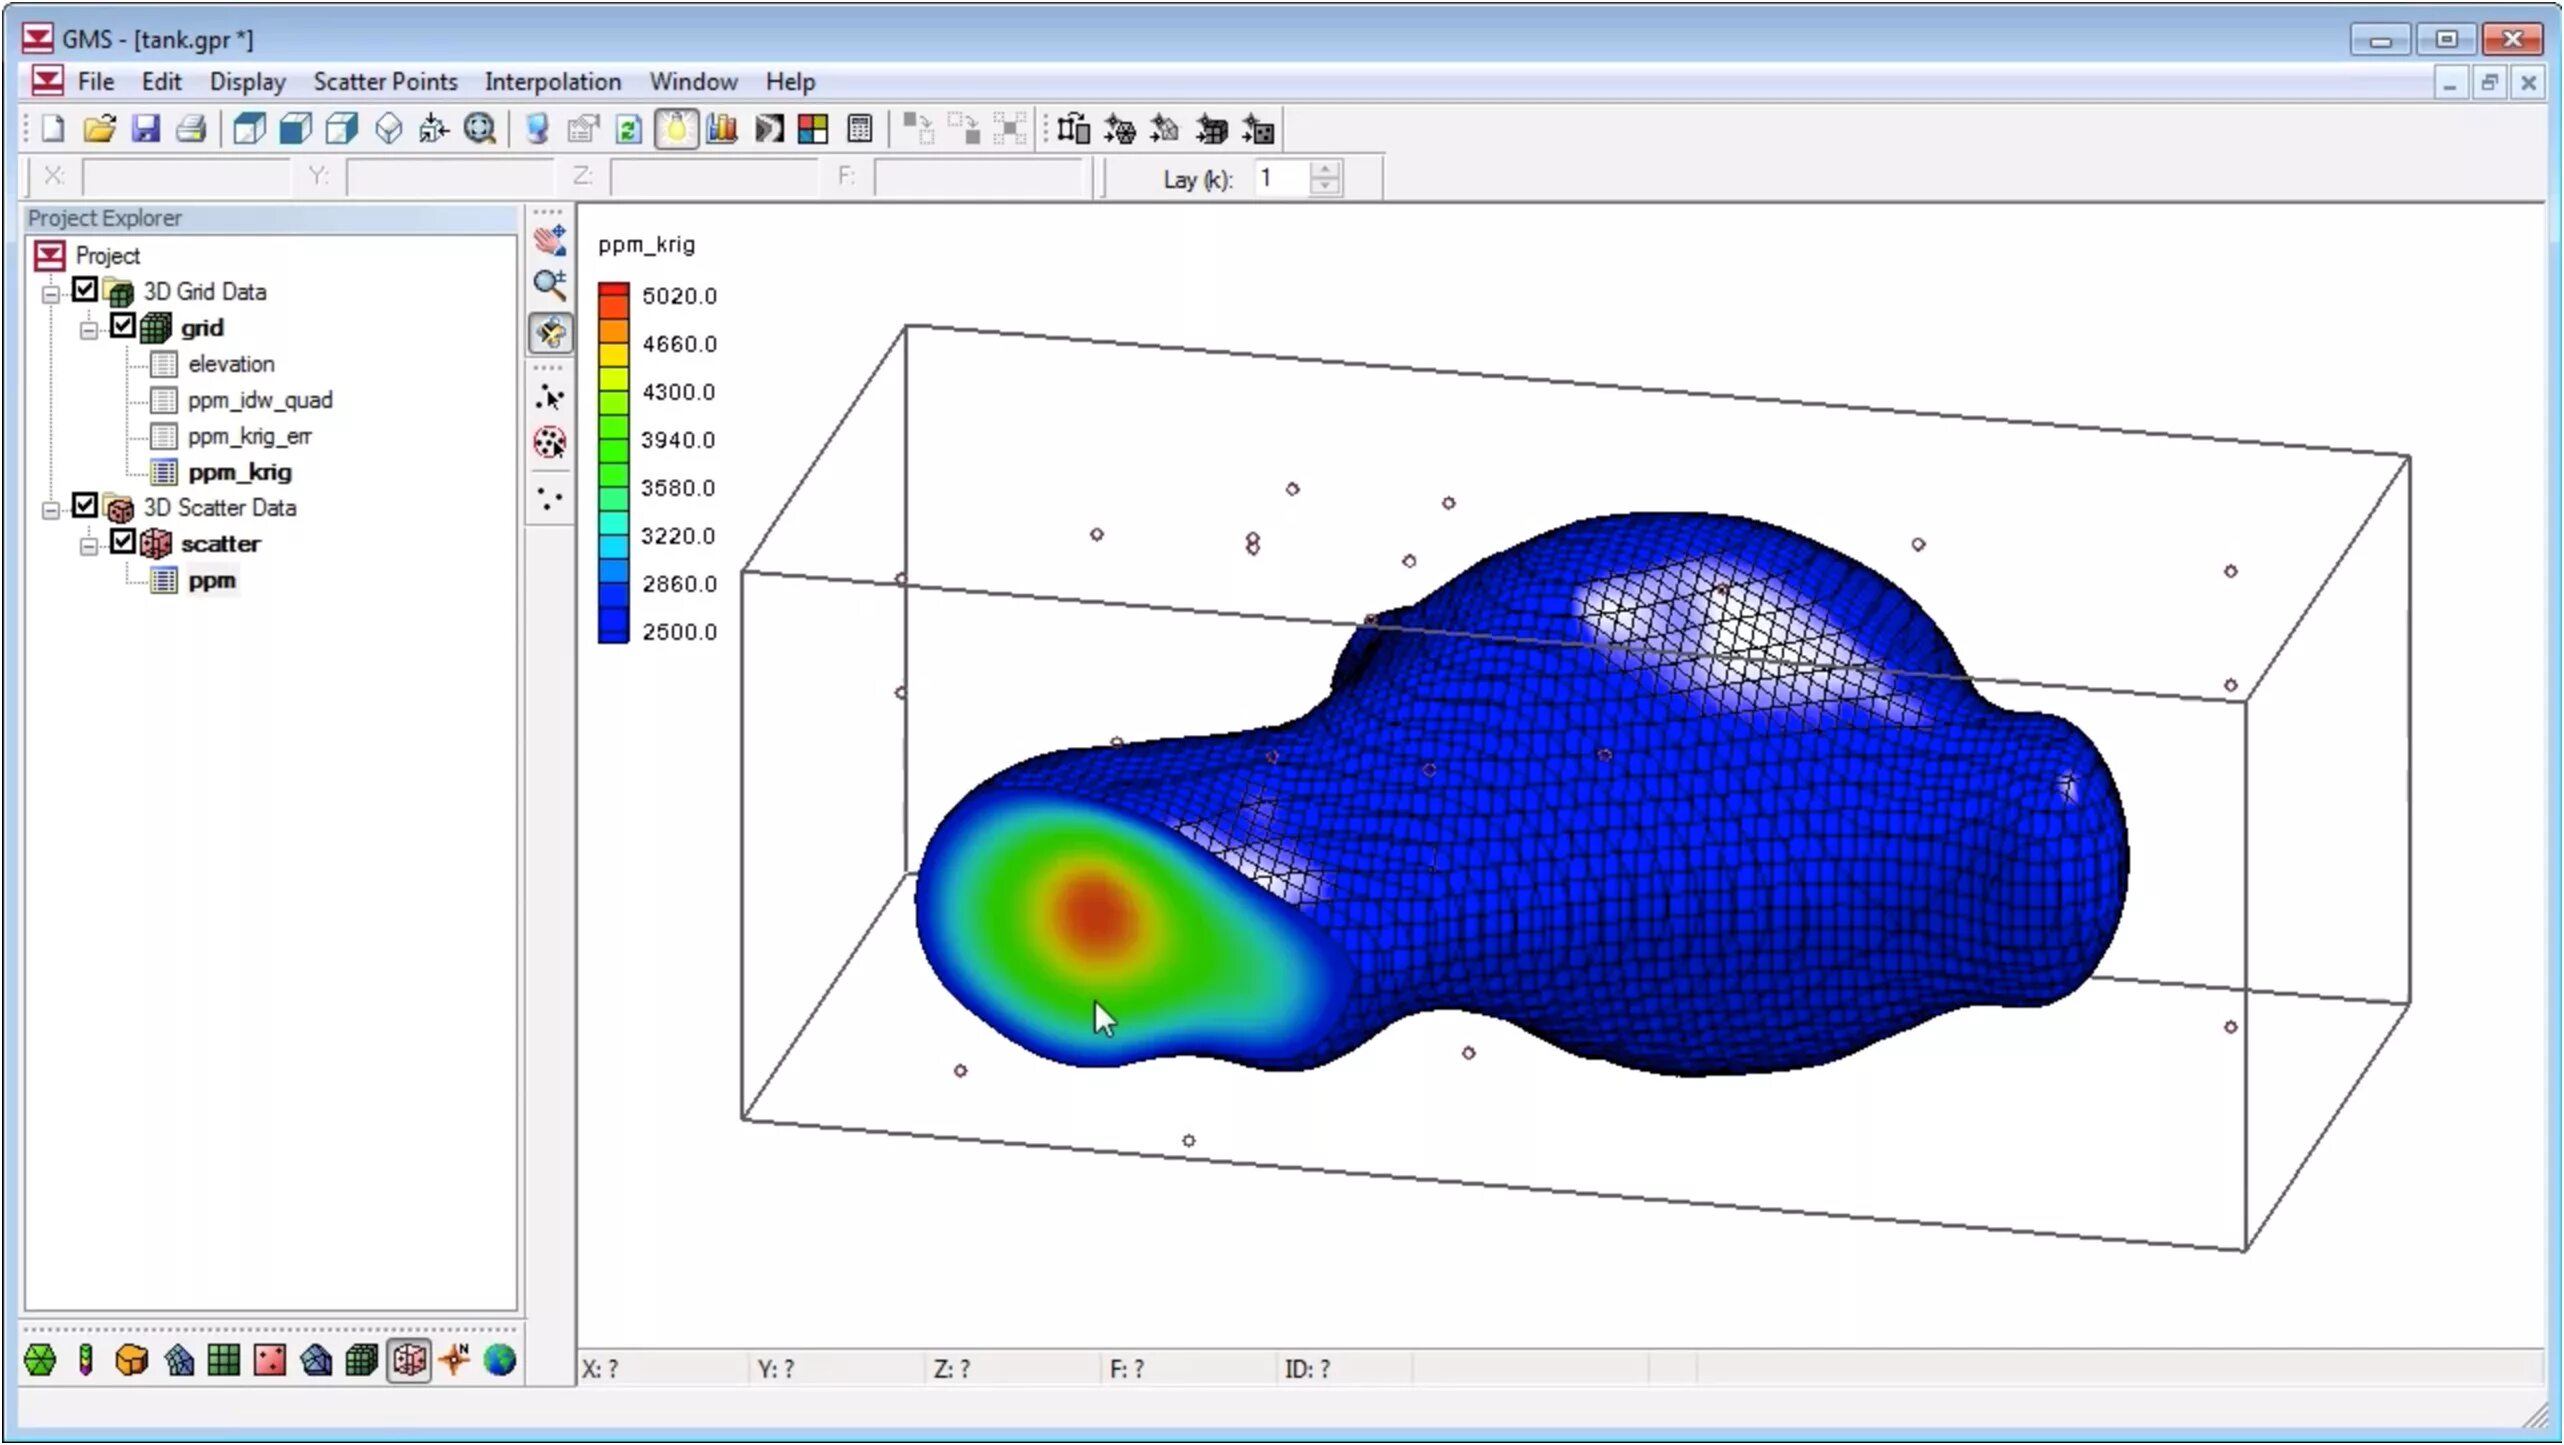Open the File menu
This screenshot has height=1445, width=2564.
point(96,82)
